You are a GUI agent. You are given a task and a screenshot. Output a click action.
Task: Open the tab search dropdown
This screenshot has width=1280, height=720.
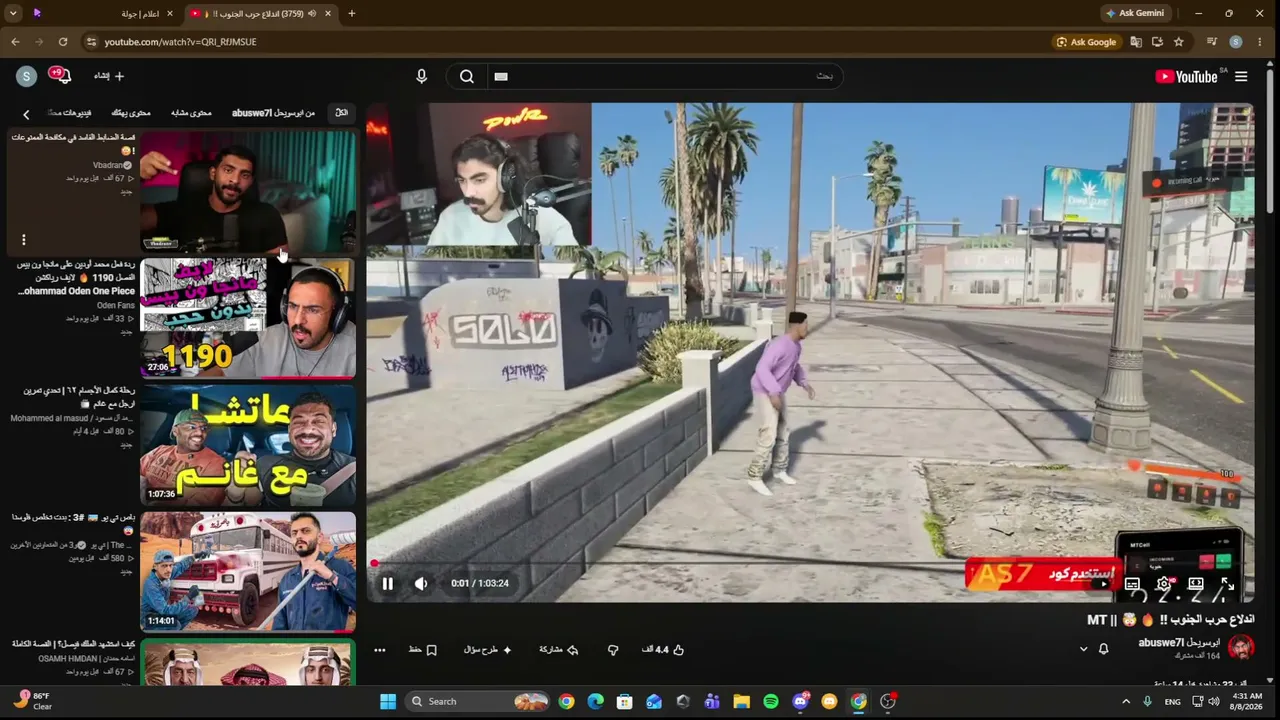point(13,14)
